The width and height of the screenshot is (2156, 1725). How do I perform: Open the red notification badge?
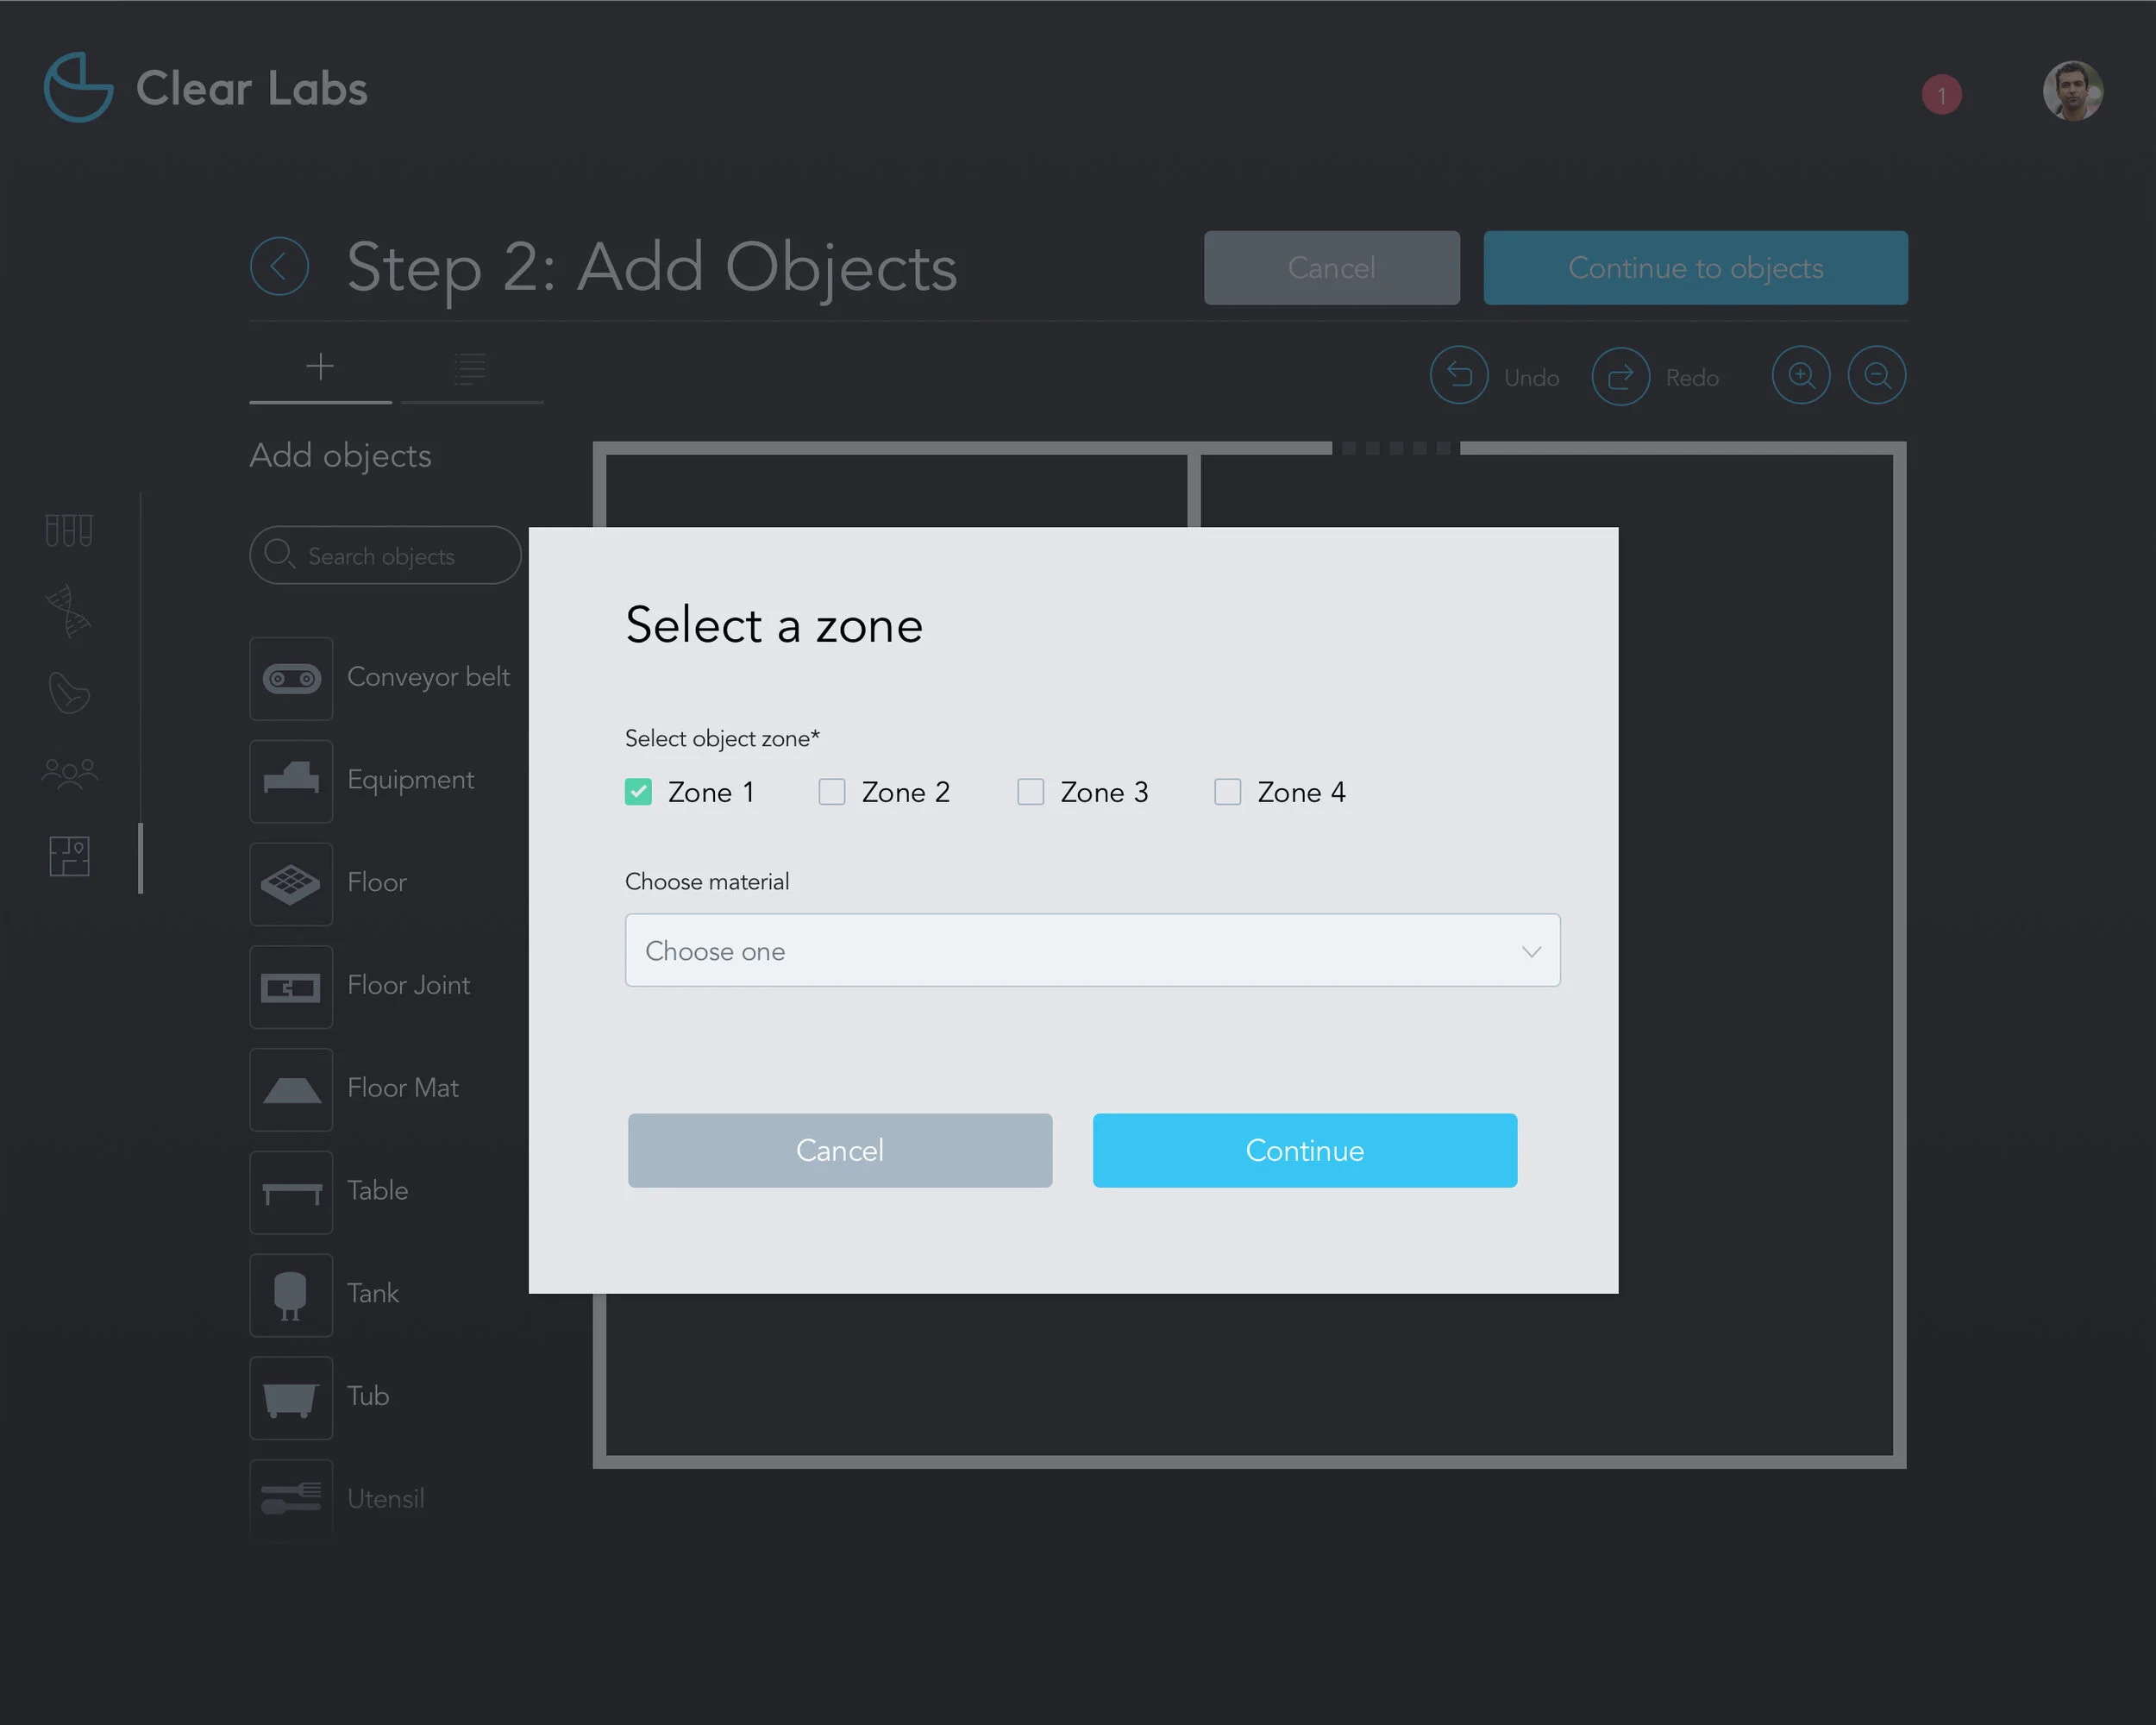point(1941,95)
